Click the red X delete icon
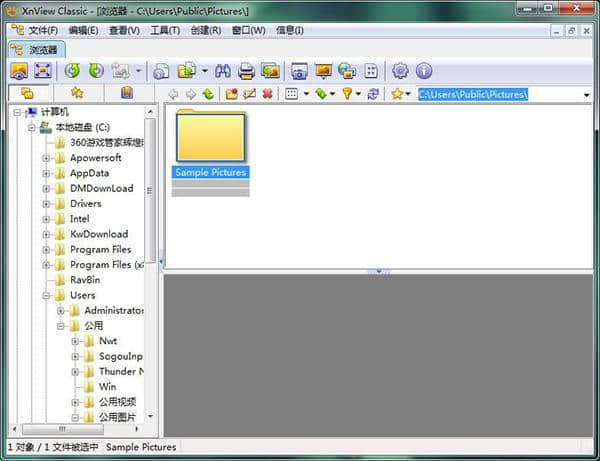Image resolution: width=600 pixels, height=461 pixels. click(x=267, y=94)
